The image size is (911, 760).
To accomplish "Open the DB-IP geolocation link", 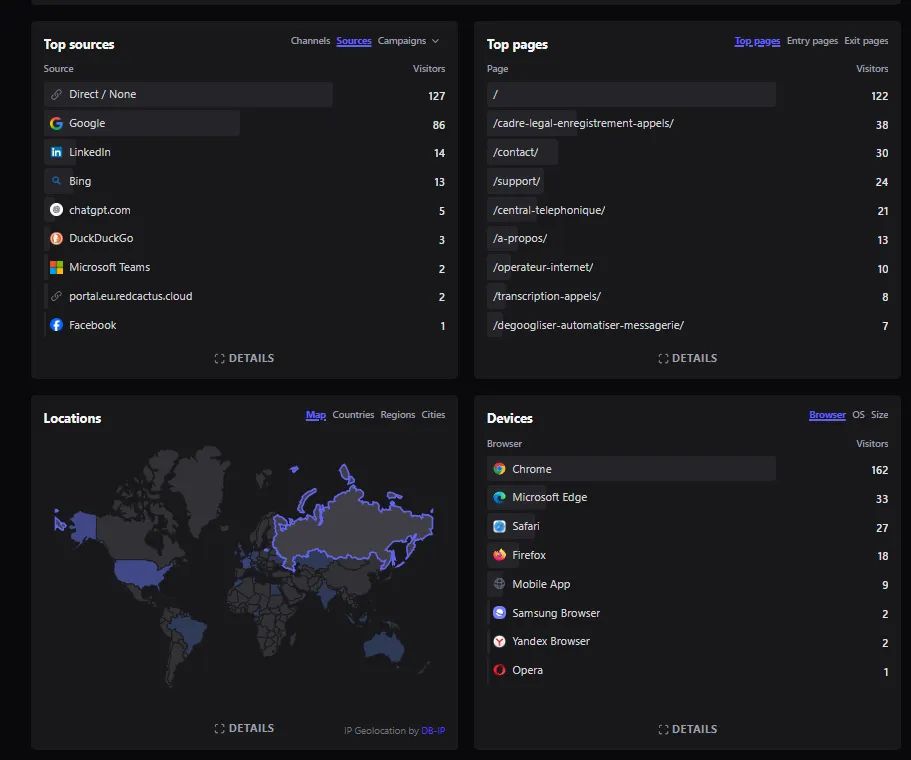I will pos(433,731).
